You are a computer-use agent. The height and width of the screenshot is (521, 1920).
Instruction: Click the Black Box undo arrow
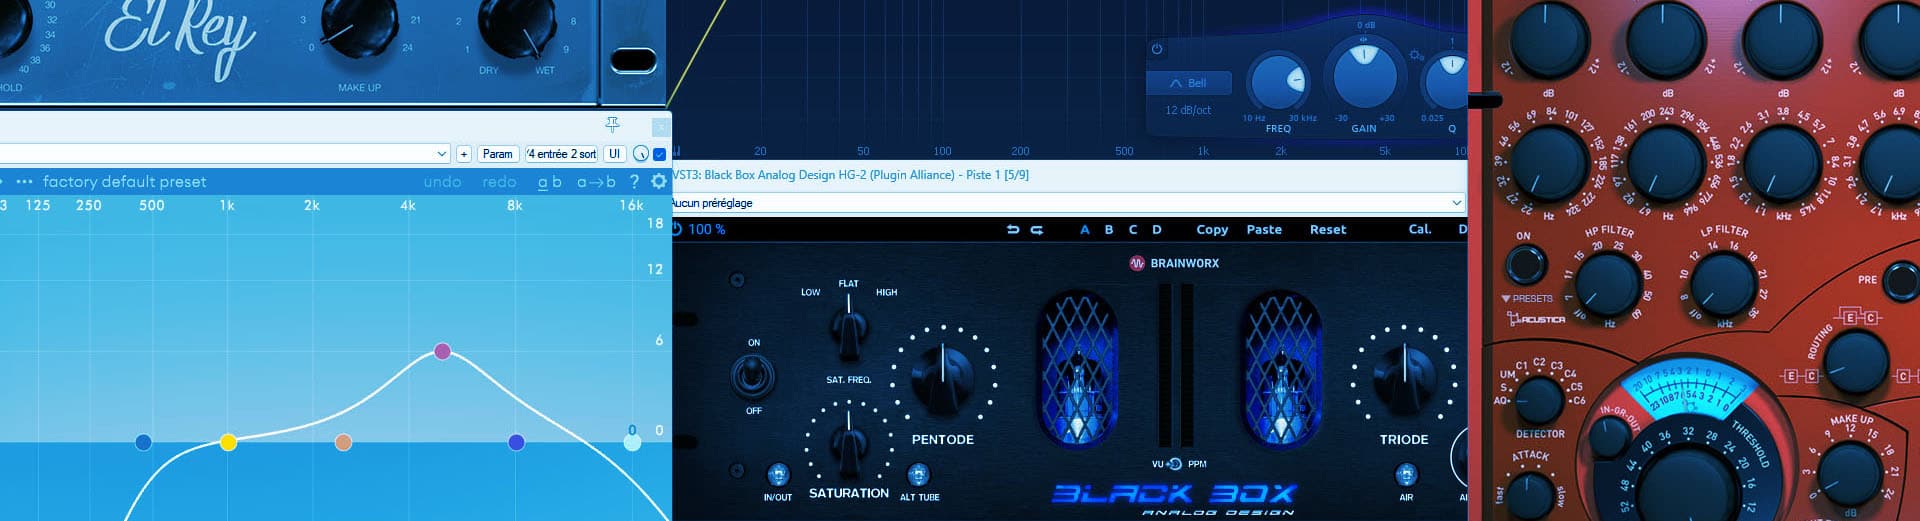(1013, 230)
